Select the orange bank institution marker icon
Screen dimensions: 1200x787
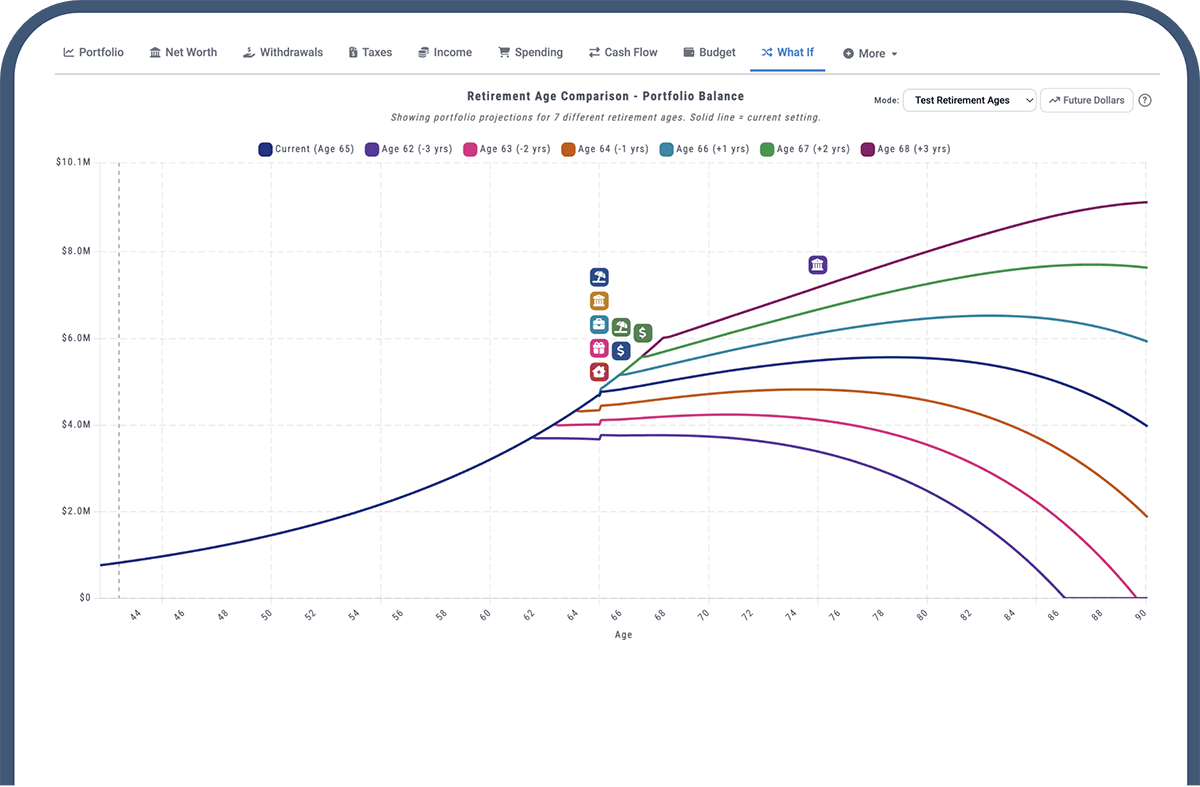click(x=599, y=300)
